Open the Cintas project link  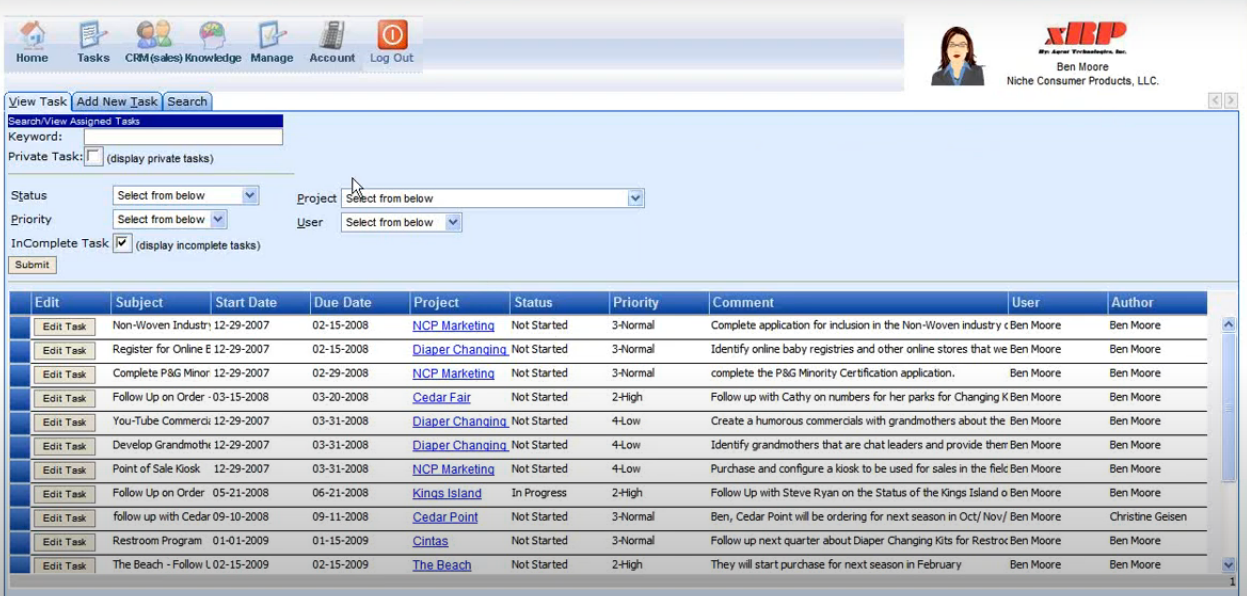coord(430,542)
